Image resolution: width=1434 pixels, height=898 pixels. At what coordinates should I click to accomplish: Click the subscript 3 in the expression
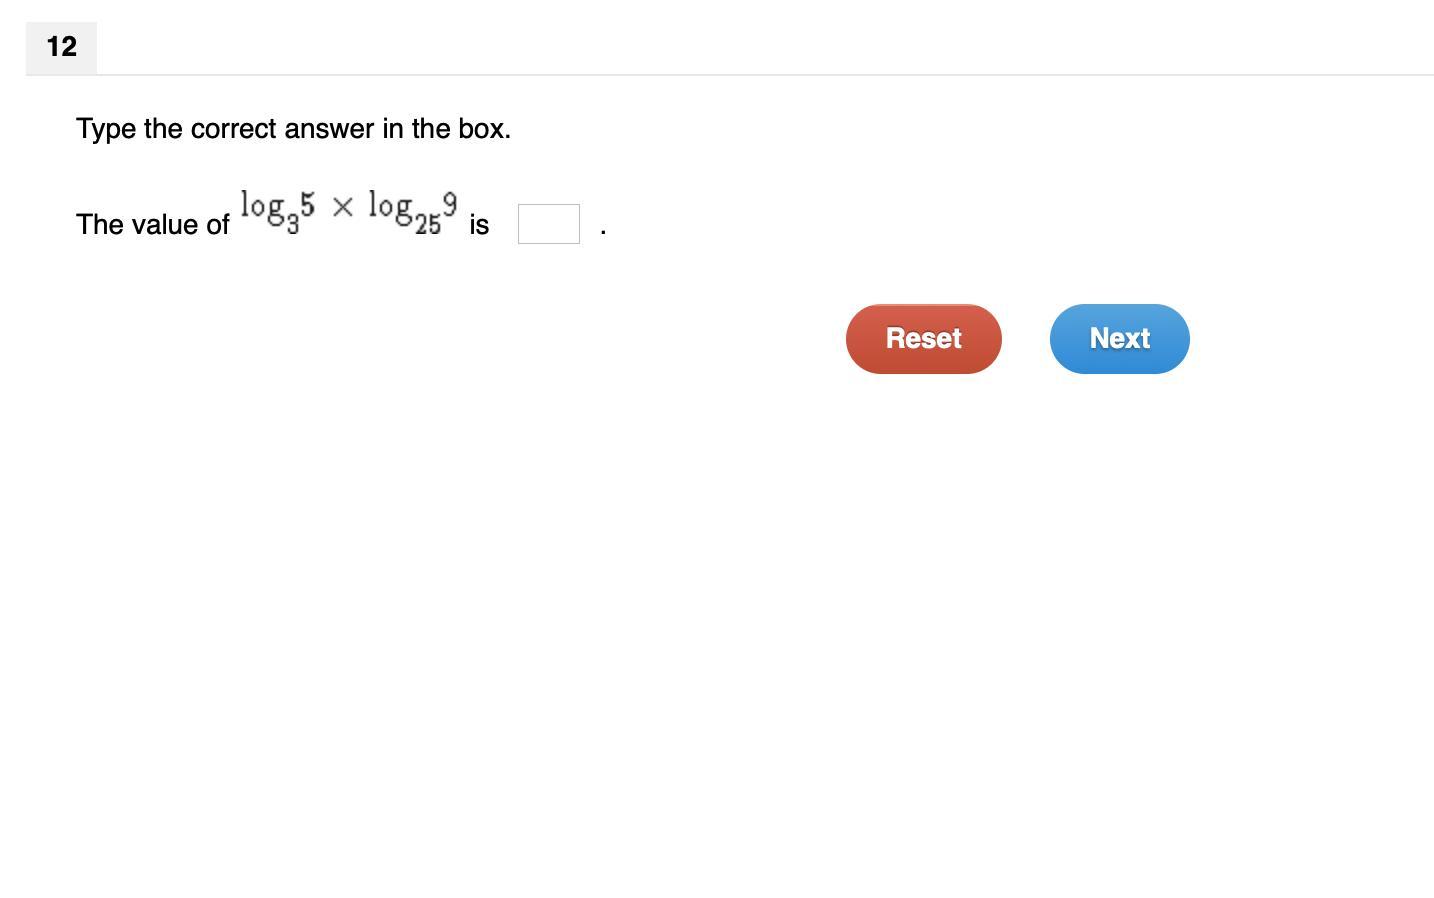pos(292,227)
